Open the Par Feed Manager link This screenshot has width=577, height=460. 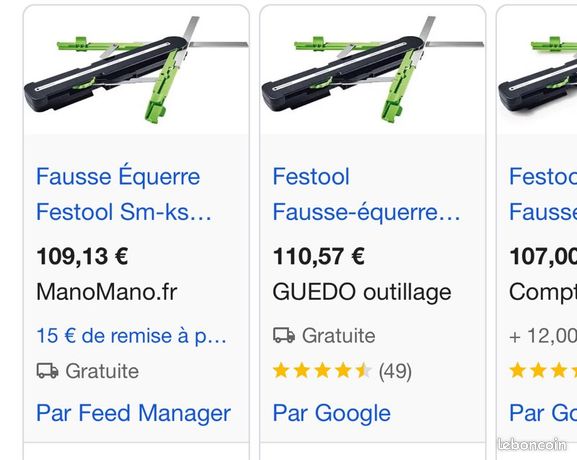(x=134, y=413)
